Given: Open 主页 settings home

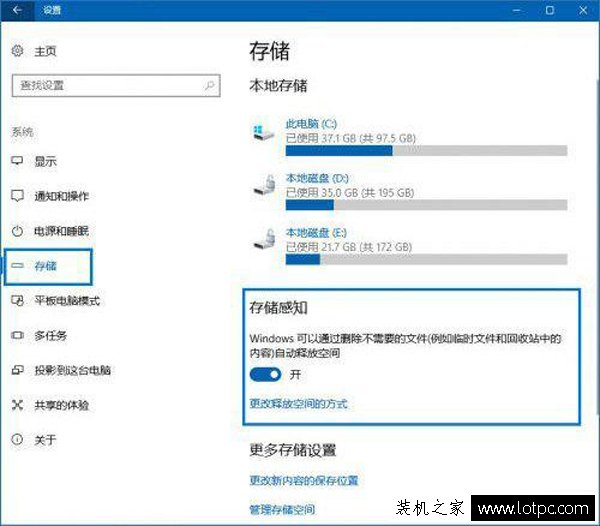Looking at the screenshot, I should tap(45, 51).
